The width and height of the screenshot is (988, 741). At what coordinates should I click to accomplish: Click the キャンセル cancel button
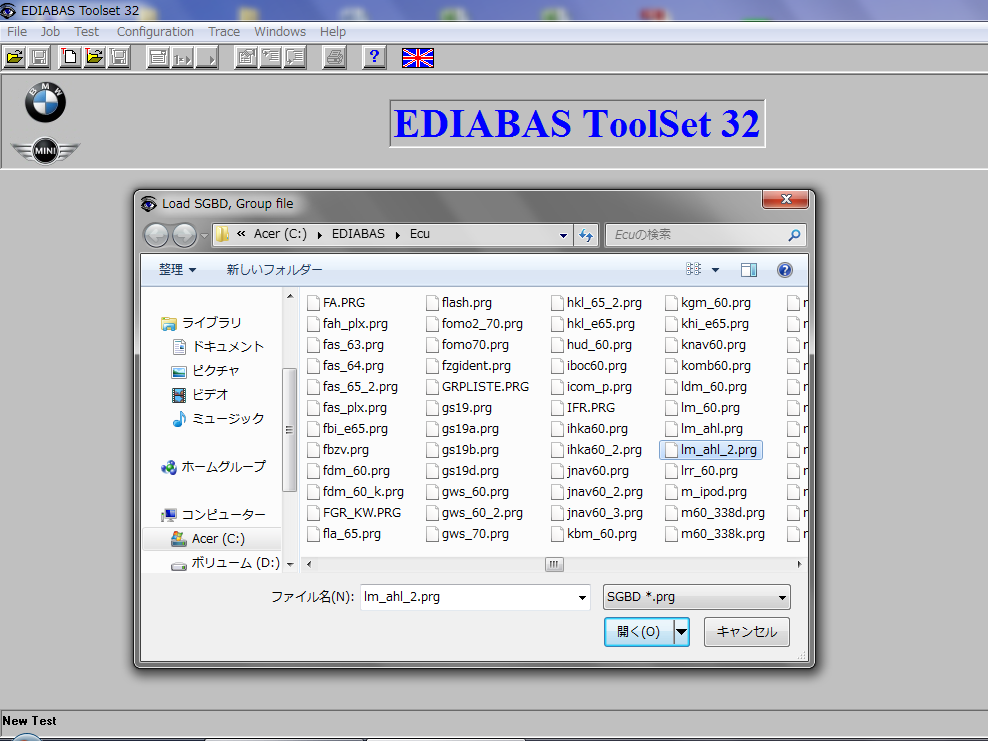(x=747, y=631)
